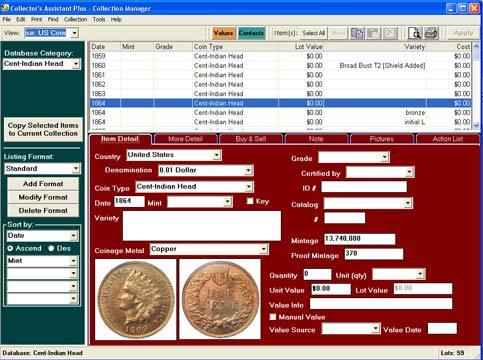
Task: Enable the Manual Value checkbox
Action: coord(273,317)
